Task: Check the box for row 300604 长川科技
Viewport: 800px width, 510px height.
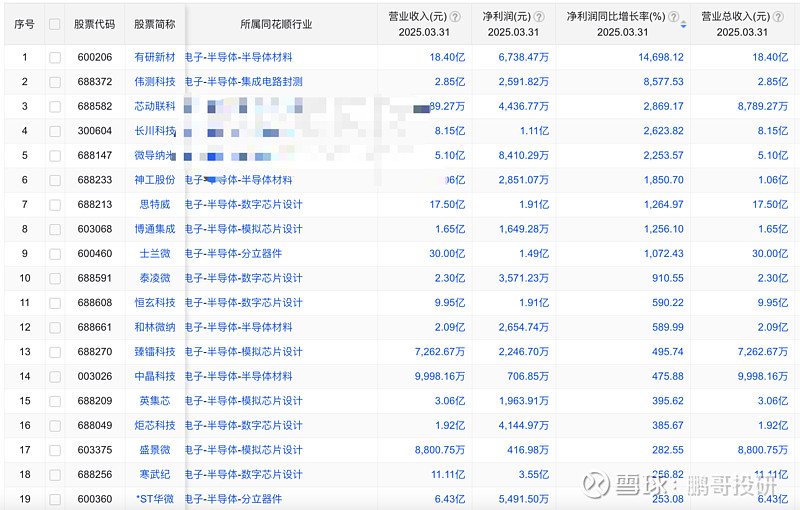Action: (x=55, y=131)
